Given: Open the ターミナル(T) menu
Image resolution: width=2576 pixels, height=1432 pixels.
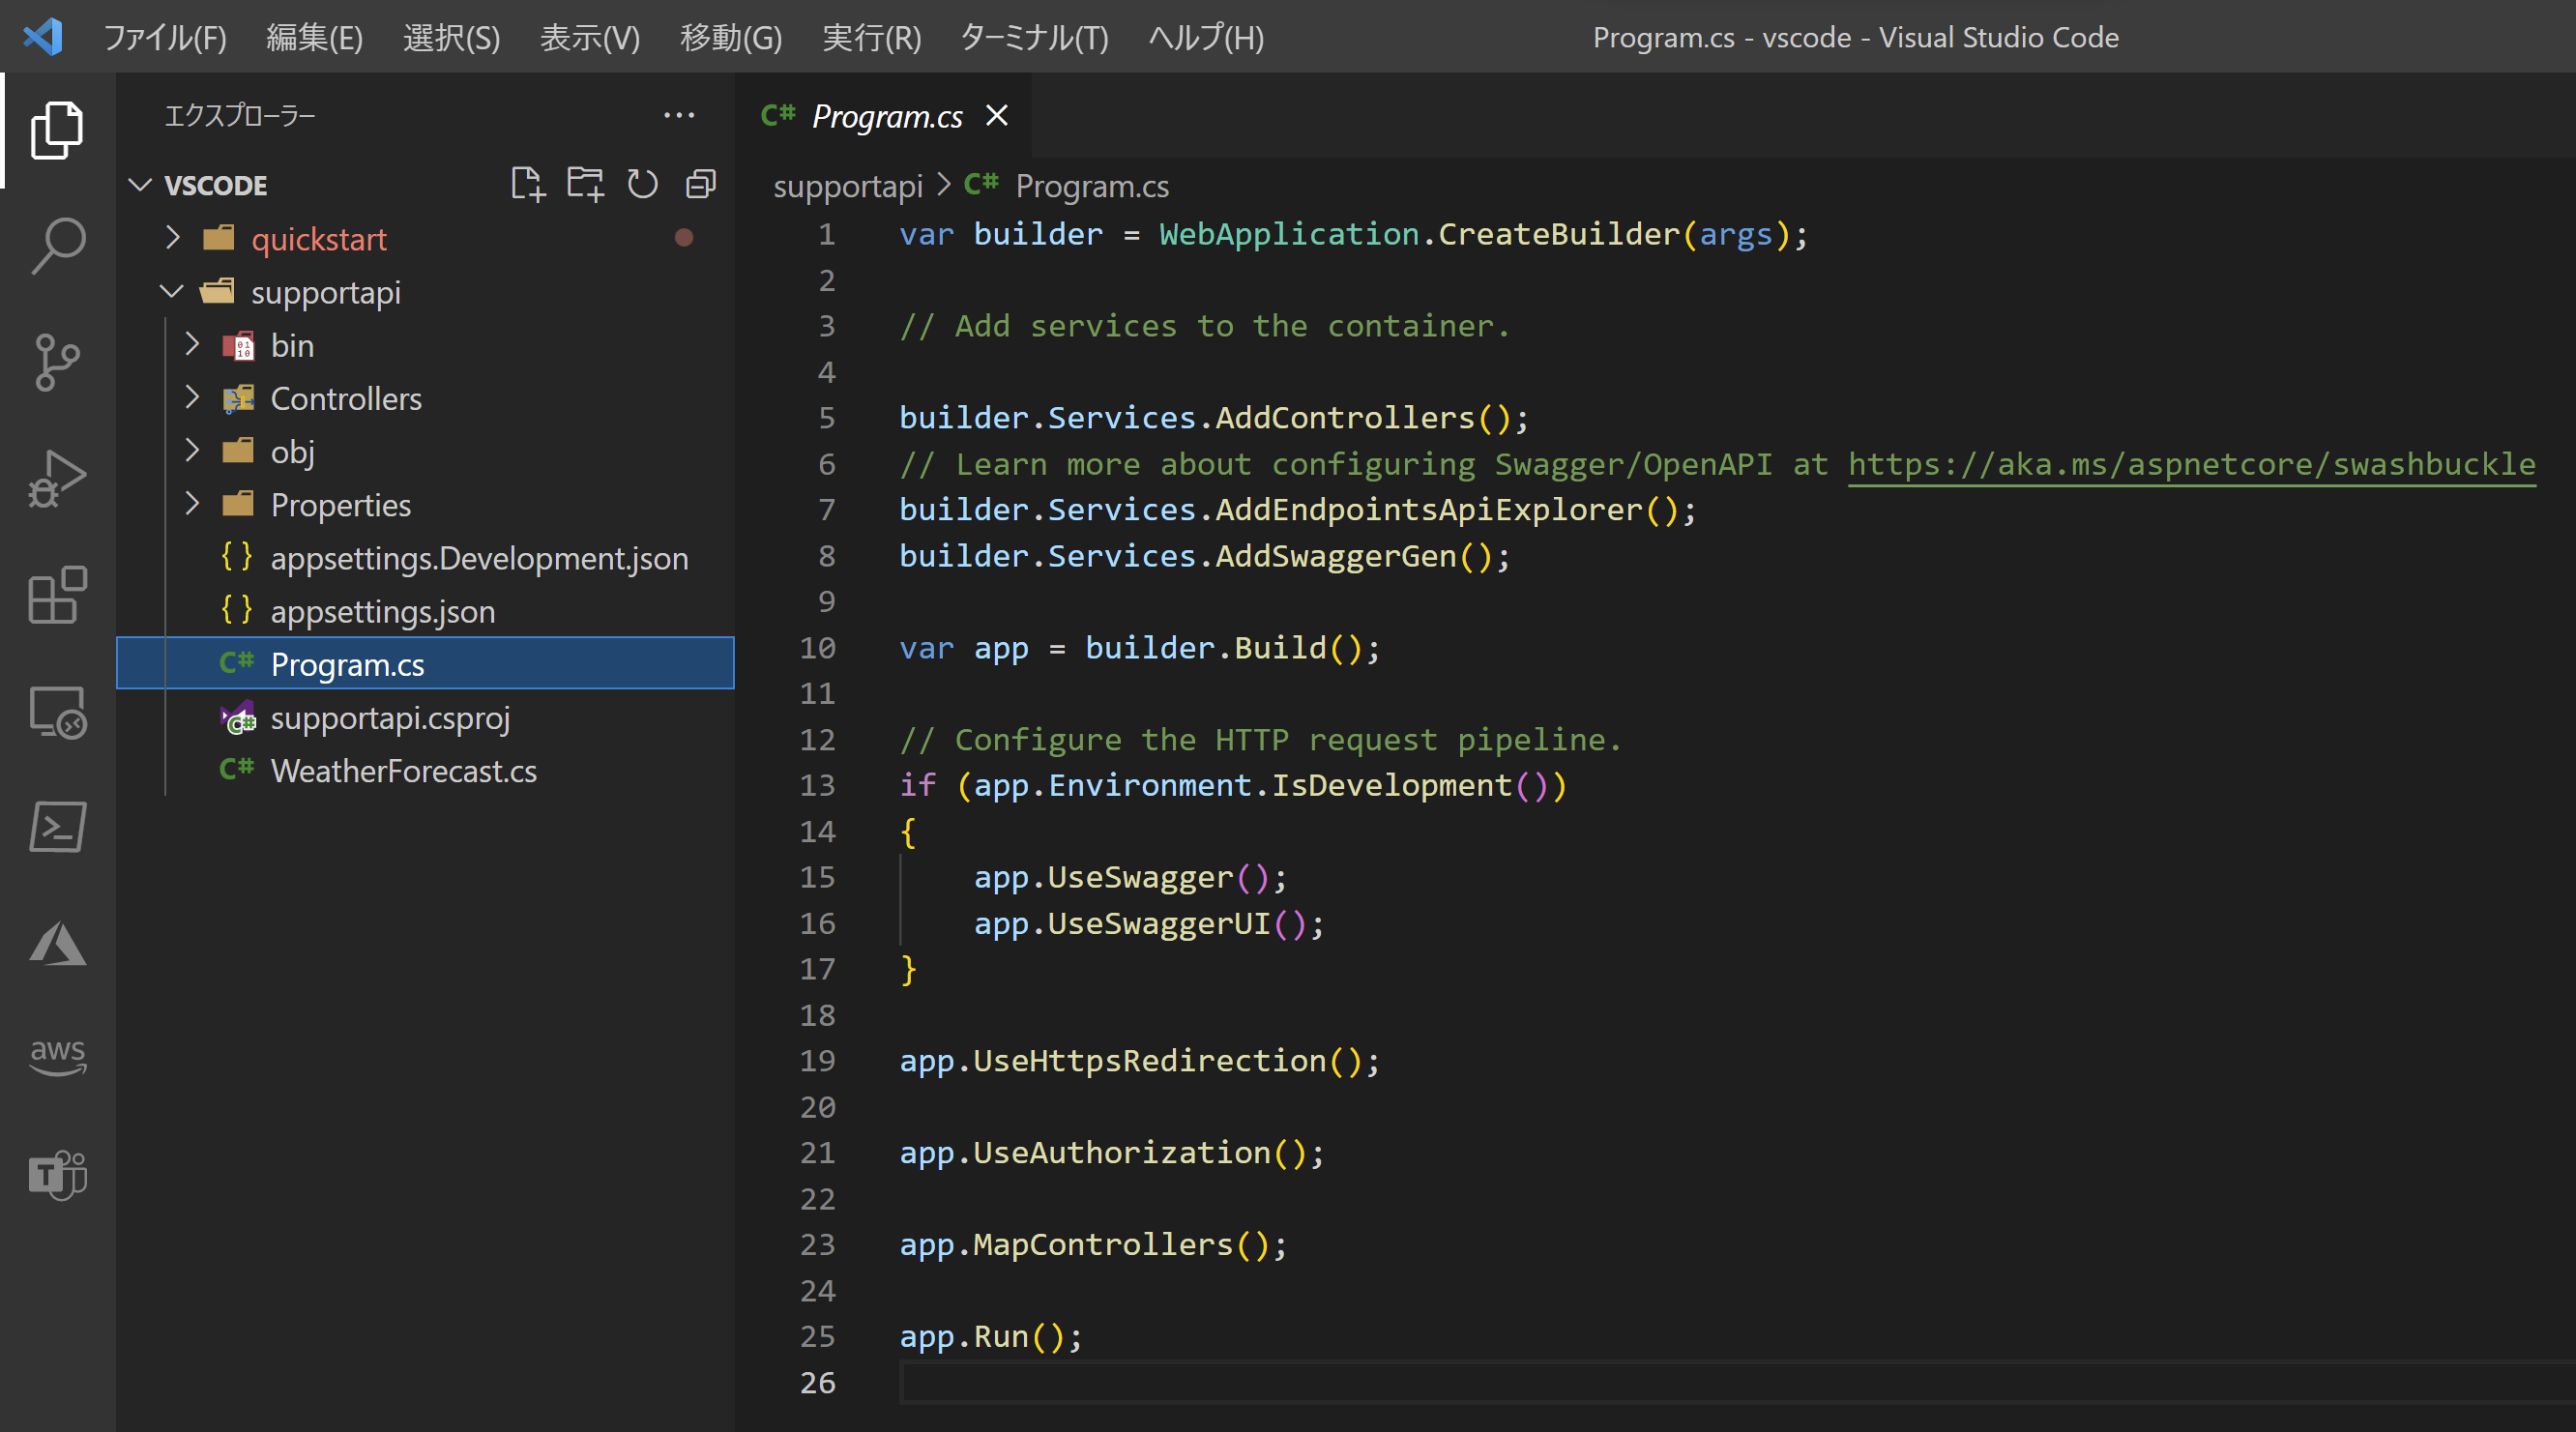Looking at the screenshot, I should (x=1034, y=37).
